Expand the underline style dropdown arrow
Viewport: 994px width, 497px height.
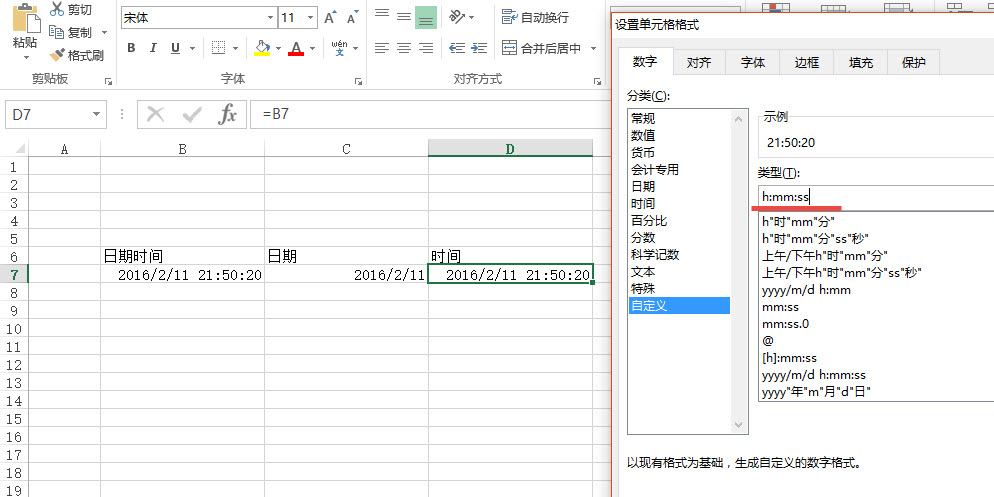coord(192,48)
